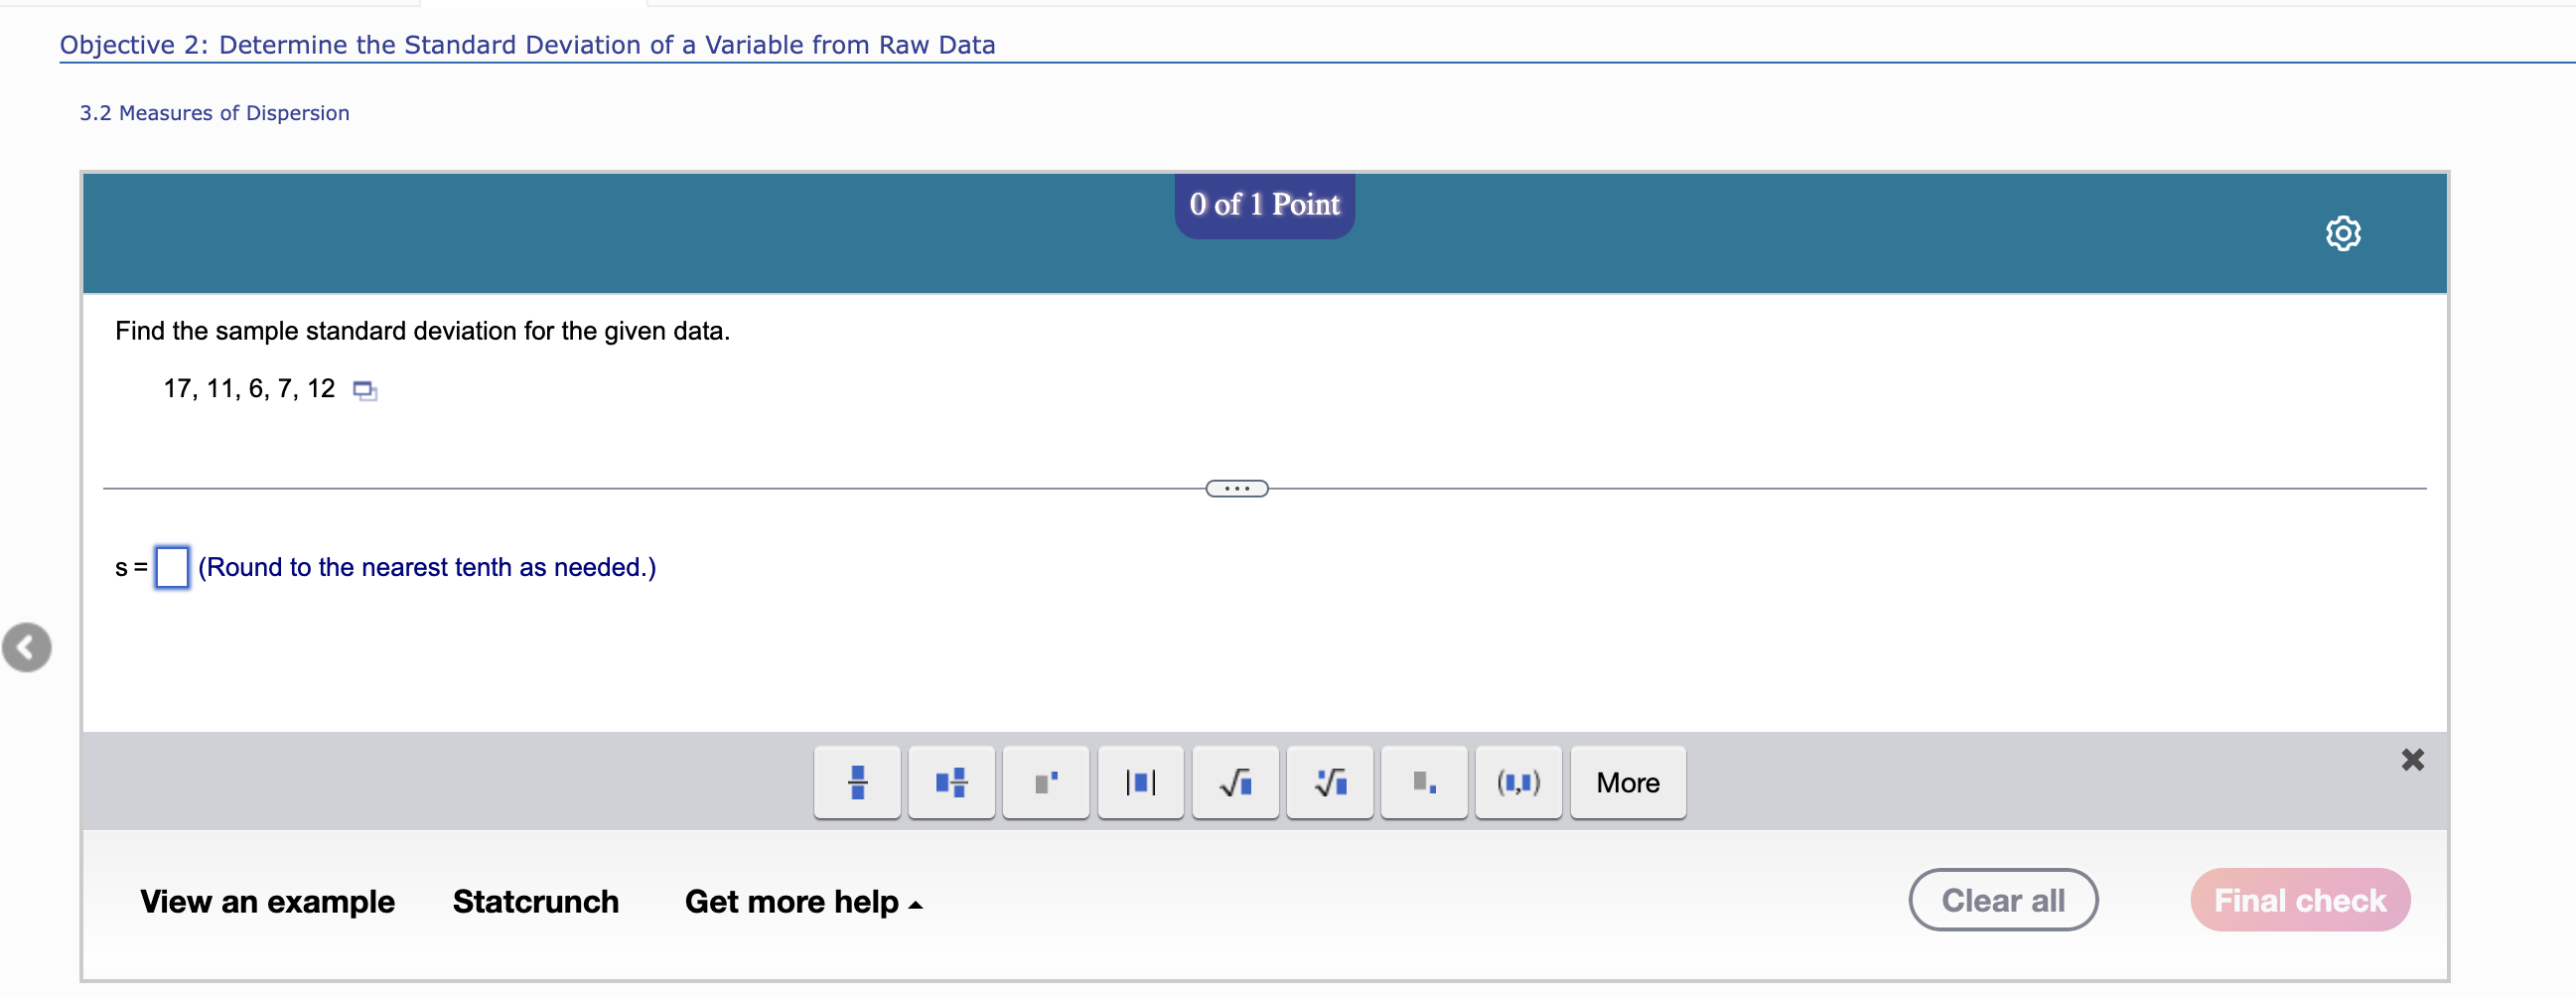Submit with Final check
Screen dimensions: 2576x997
tap(2299, 899)
